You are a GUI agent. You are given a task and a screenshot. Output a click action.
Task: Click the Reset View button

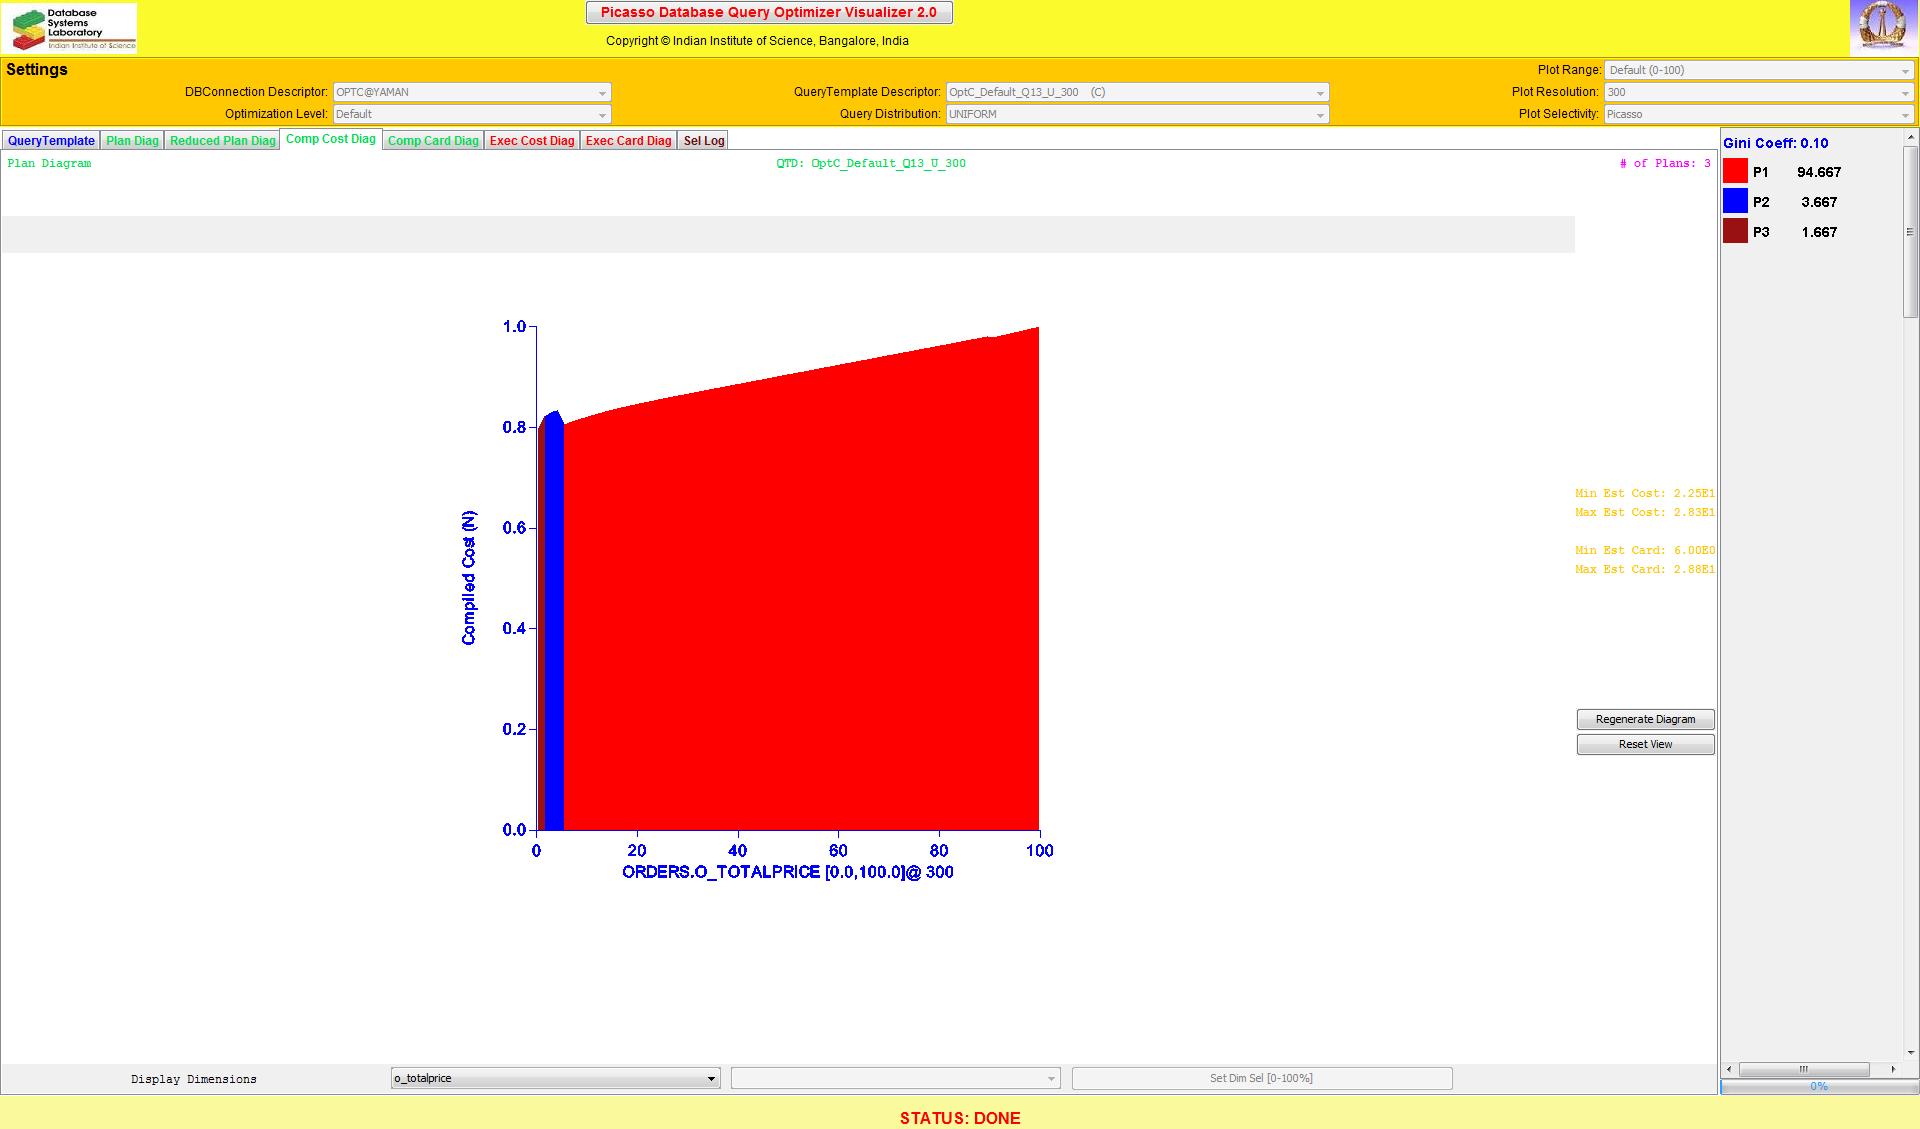coord(1645,744)
